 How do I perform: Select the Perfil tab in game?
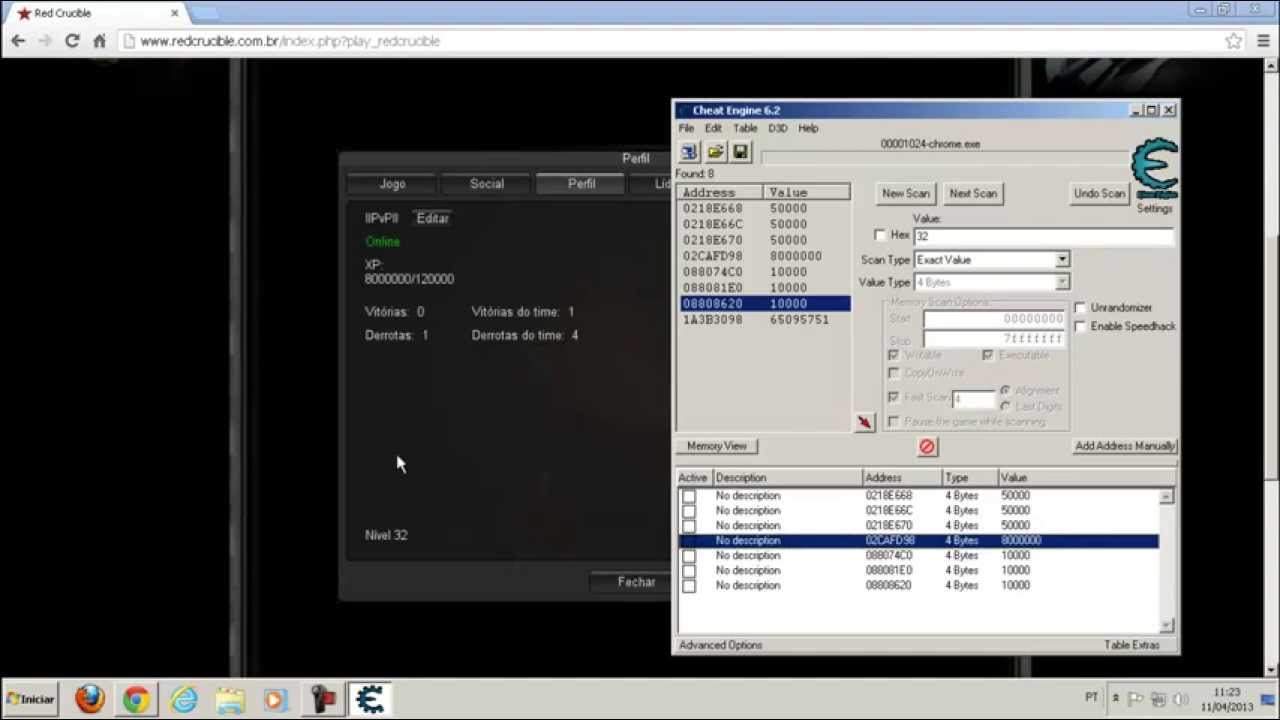tap(581, 184)
